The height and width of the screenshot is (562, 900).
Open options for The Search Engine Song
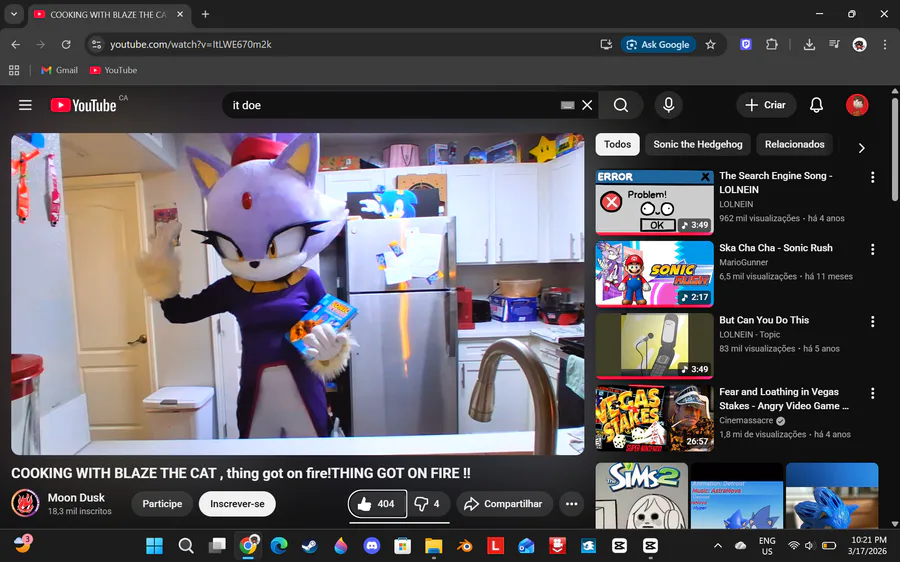(872, 177)
